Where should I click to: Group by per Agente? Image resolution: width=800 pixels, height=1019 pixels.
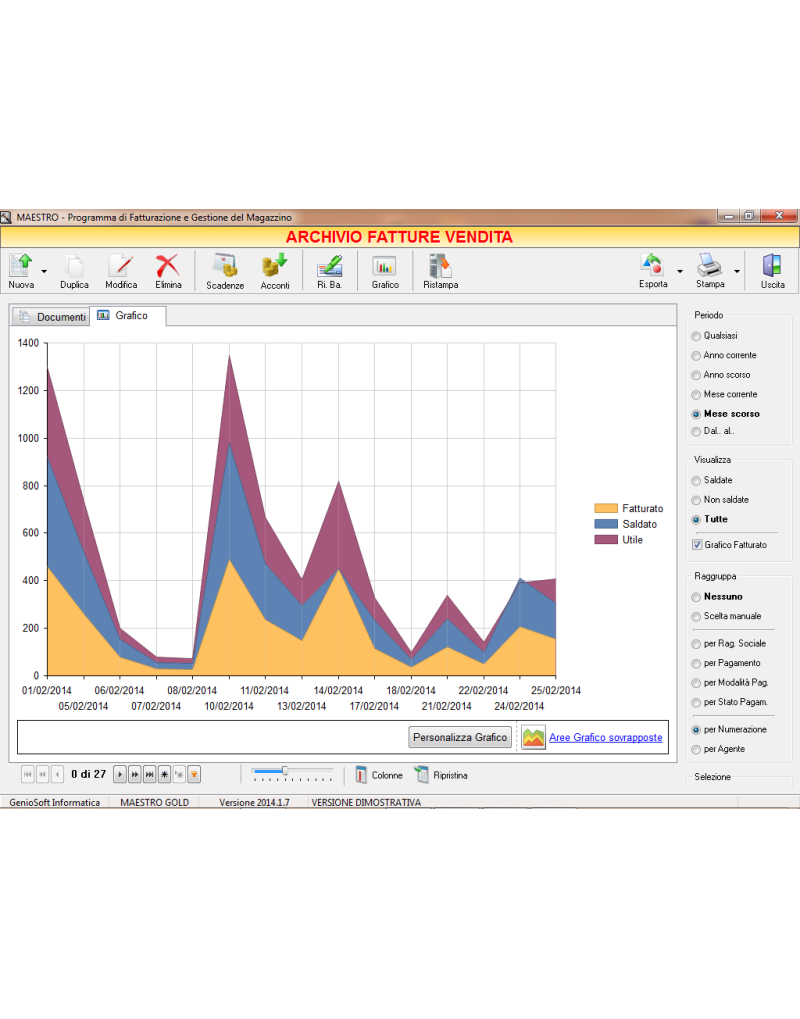(x=696, y=749)
